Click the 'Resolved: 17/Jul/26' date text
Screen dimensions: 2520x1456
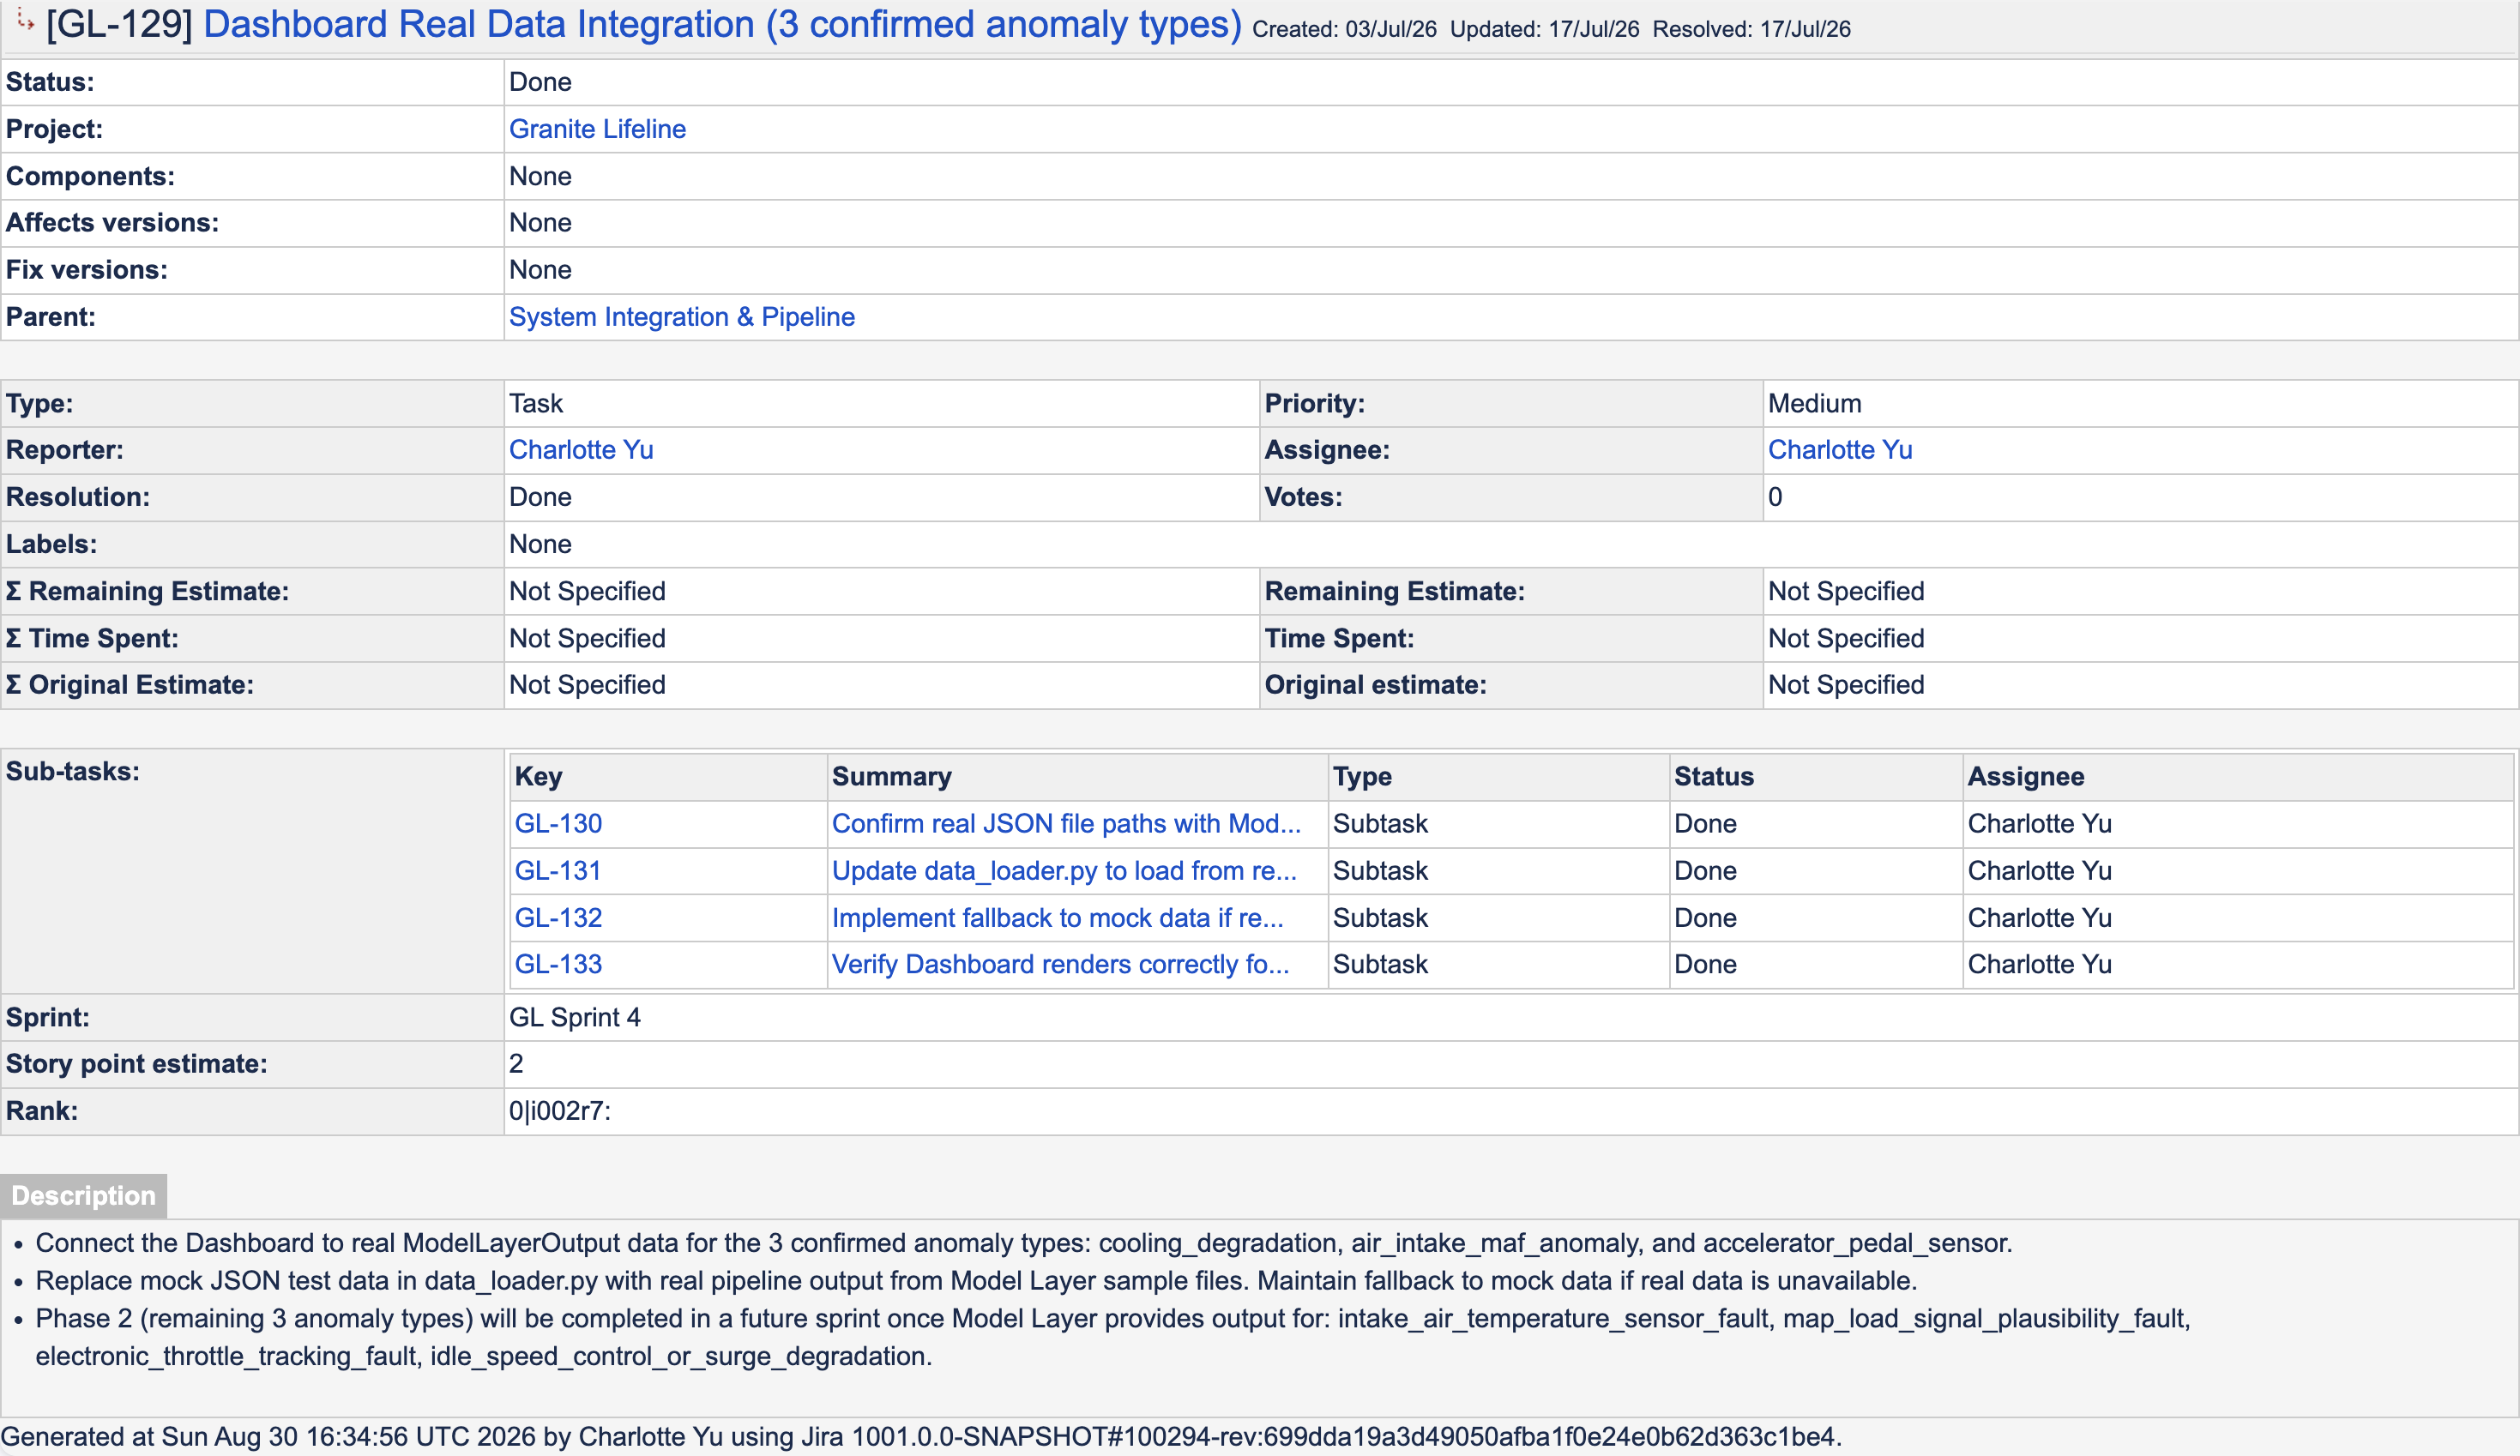click(1751, 29)
